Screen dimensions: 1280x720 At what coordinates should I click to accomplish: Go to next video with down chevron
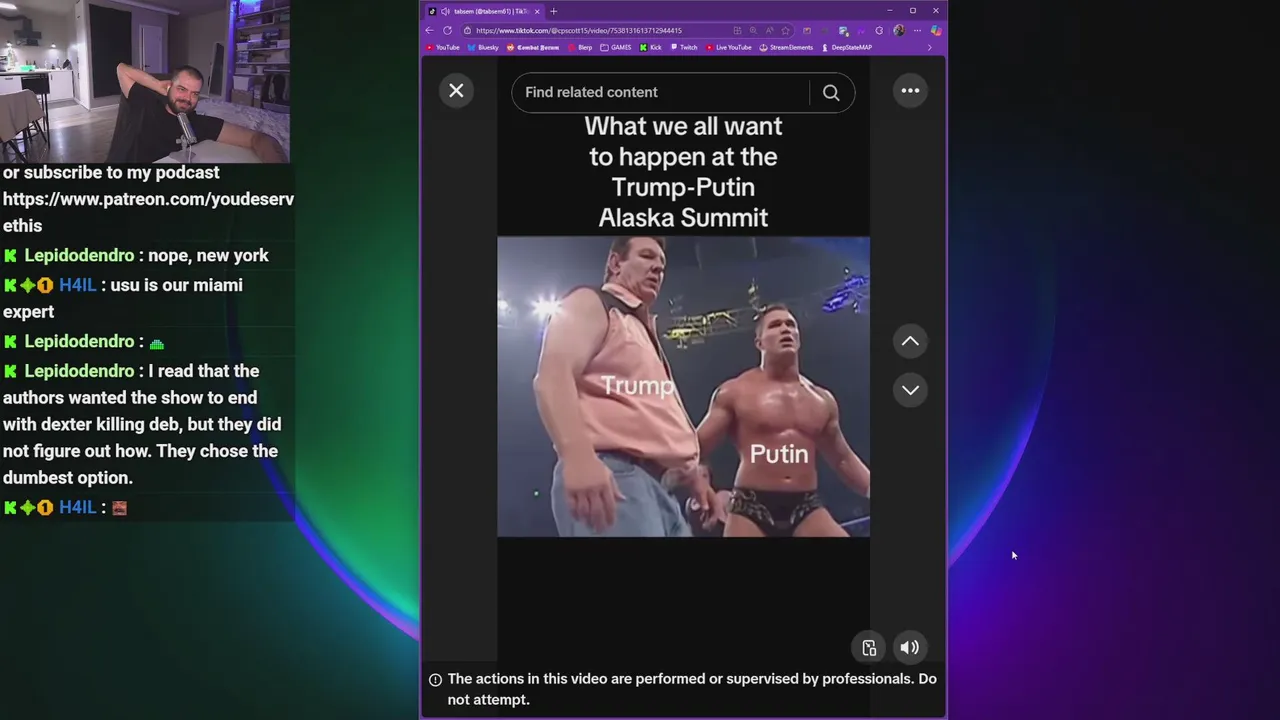910,390
